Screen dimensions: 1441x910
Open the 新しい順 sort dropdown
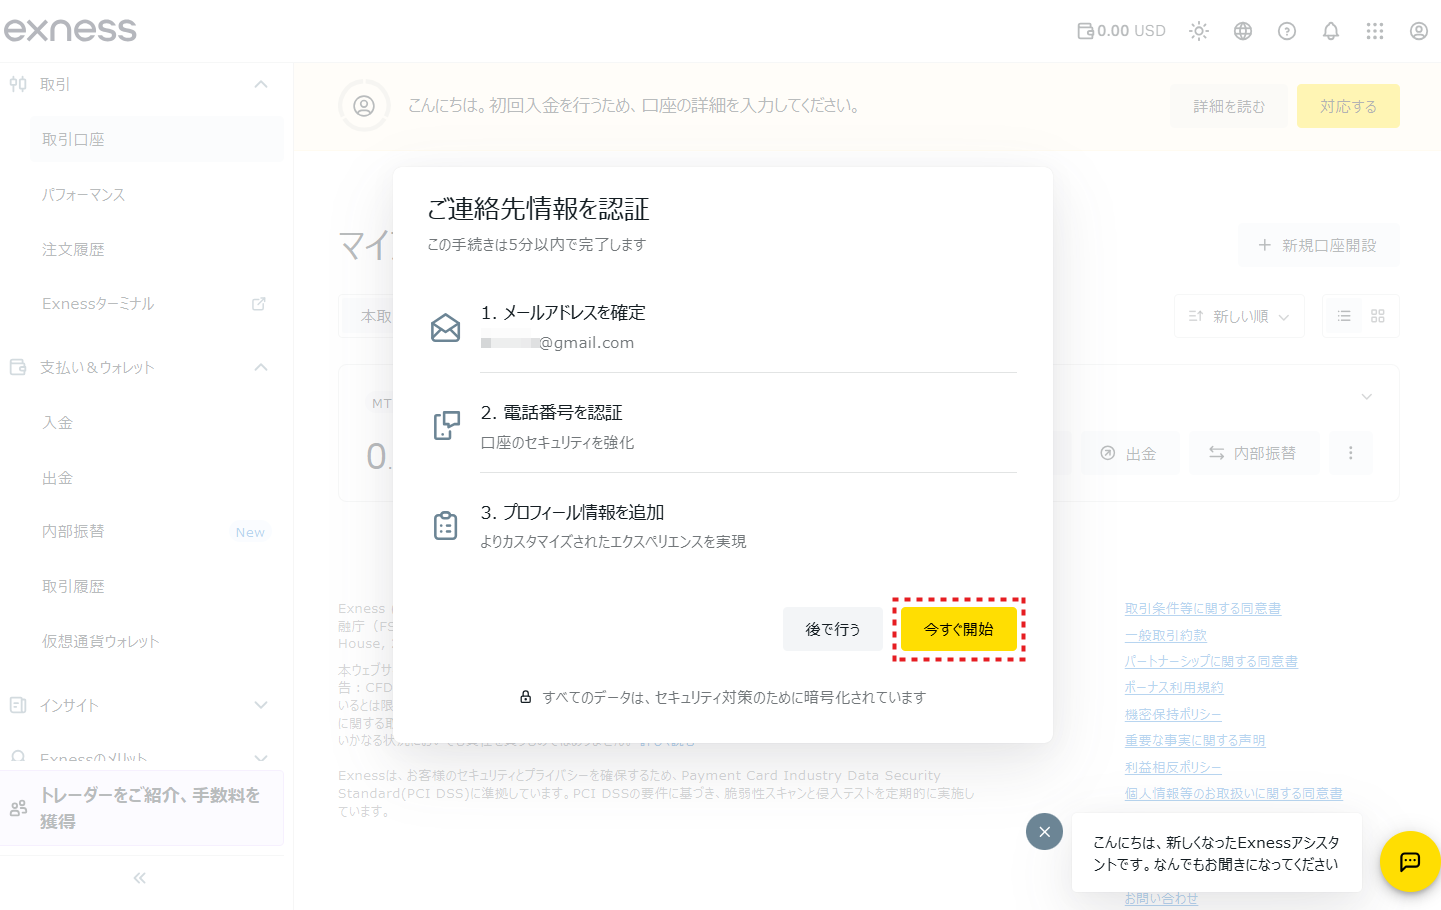point(1239,316)
